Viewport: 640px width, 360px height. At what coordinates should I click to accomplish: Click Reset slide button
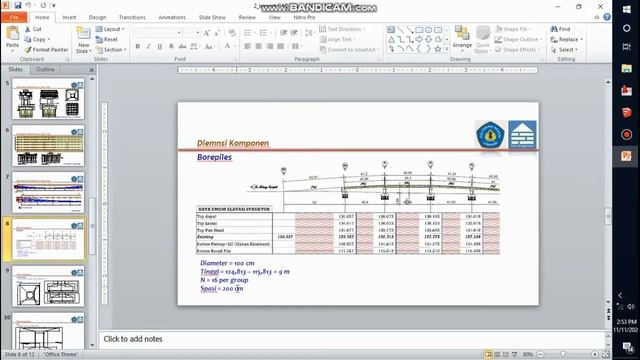(x=106, y=39)
